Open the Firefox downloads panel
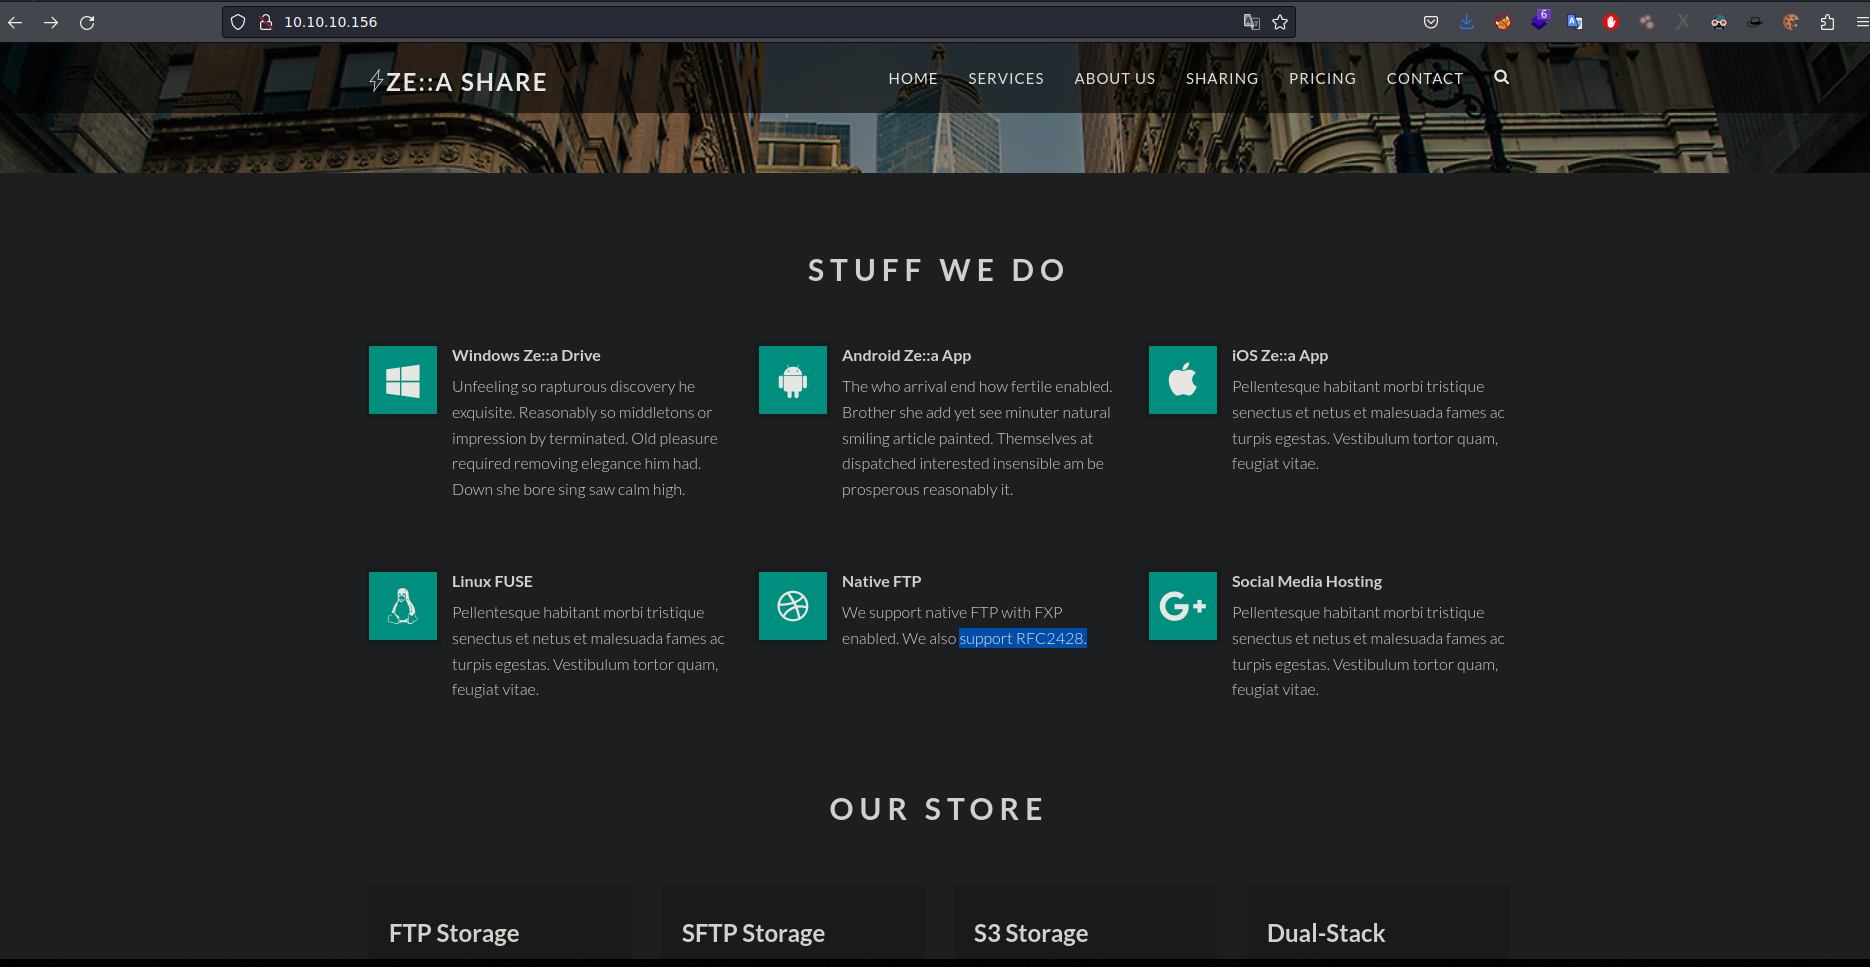This screenshot has height=967, width=1870. [x=1466, y=22]
